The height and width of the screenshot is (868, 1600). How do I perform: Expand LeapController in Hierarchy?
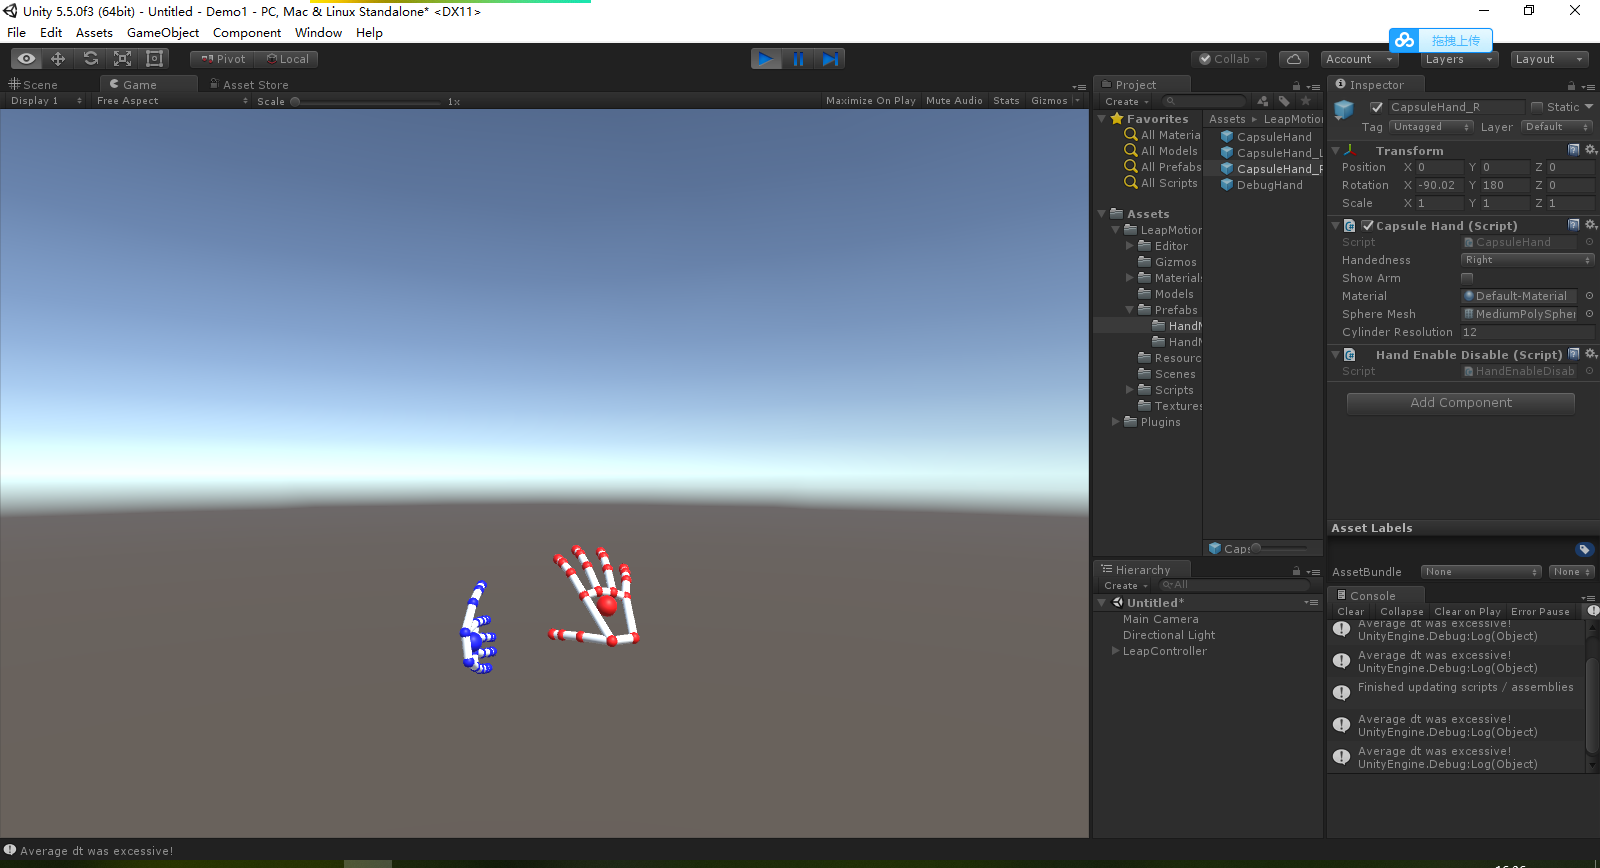pyautogui.click(x=1116, y=651)
